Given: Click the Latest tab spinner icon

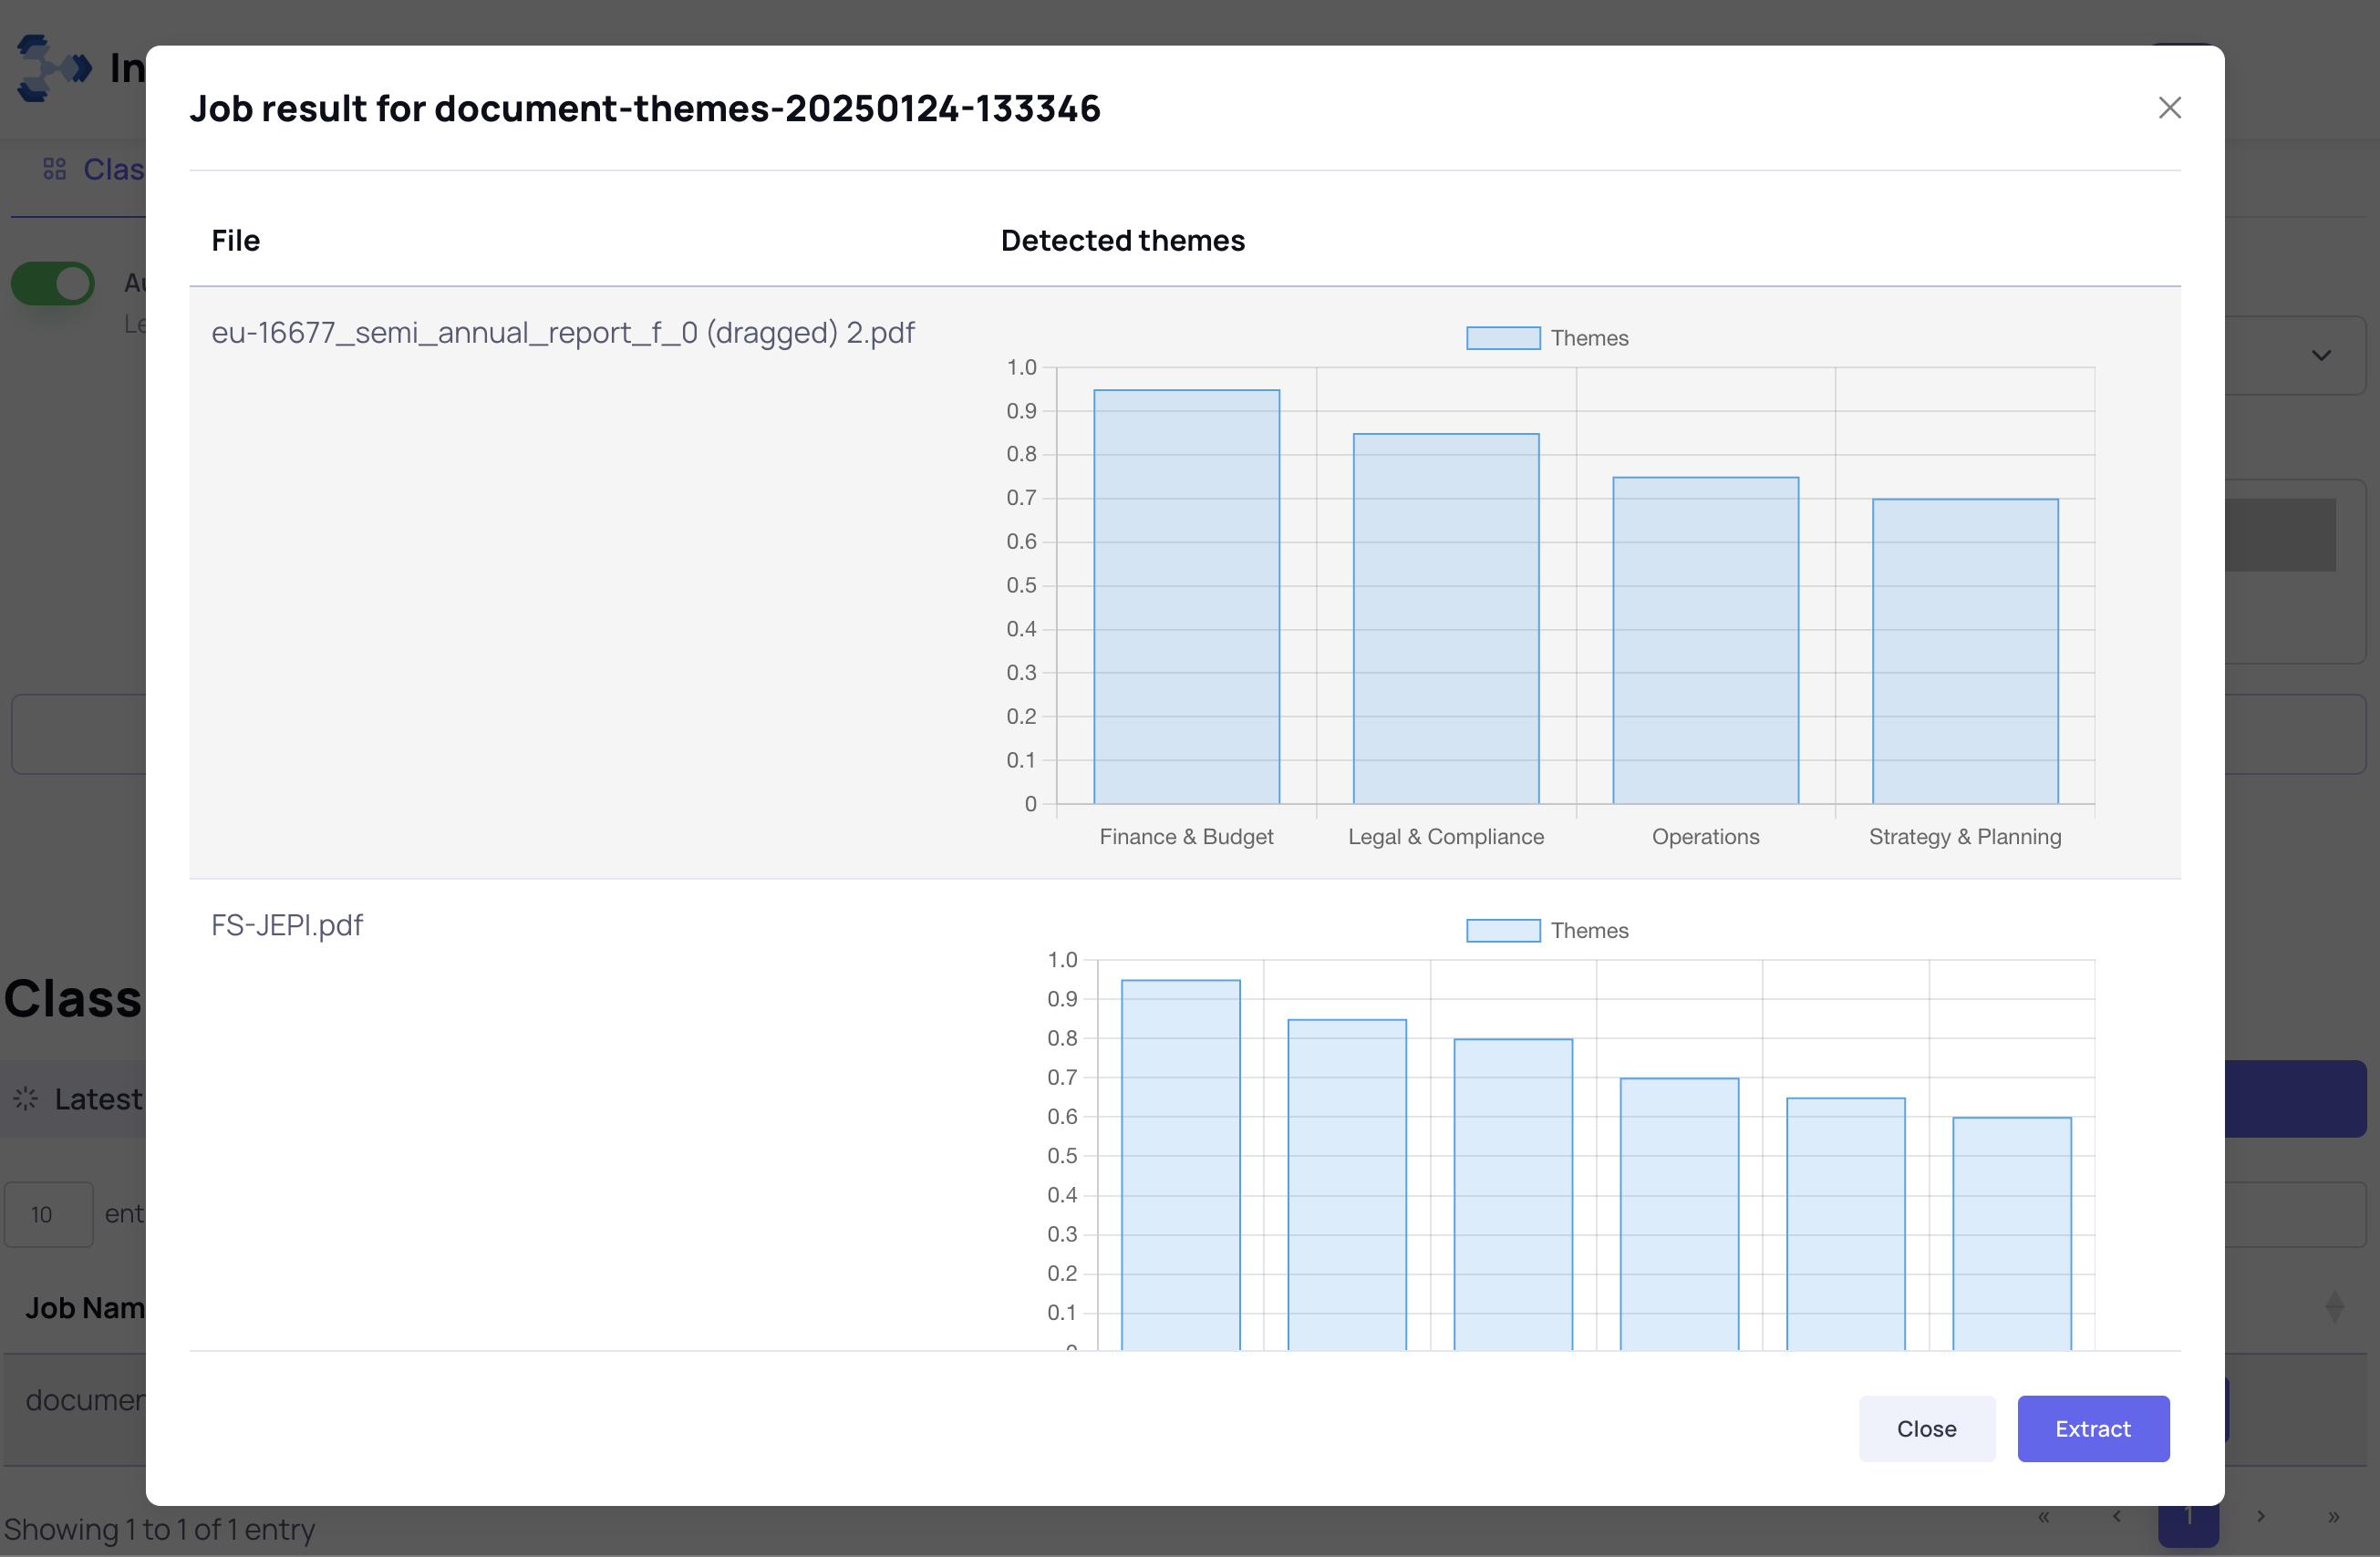Looking at the screenshot, I should coord(26,1099).
